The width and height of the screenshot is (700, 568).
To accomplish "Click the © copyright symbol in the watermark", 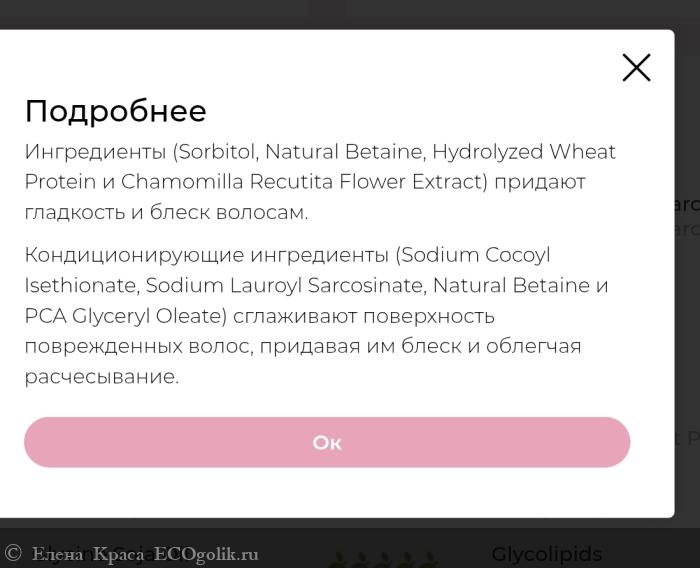I will (13, 553).
